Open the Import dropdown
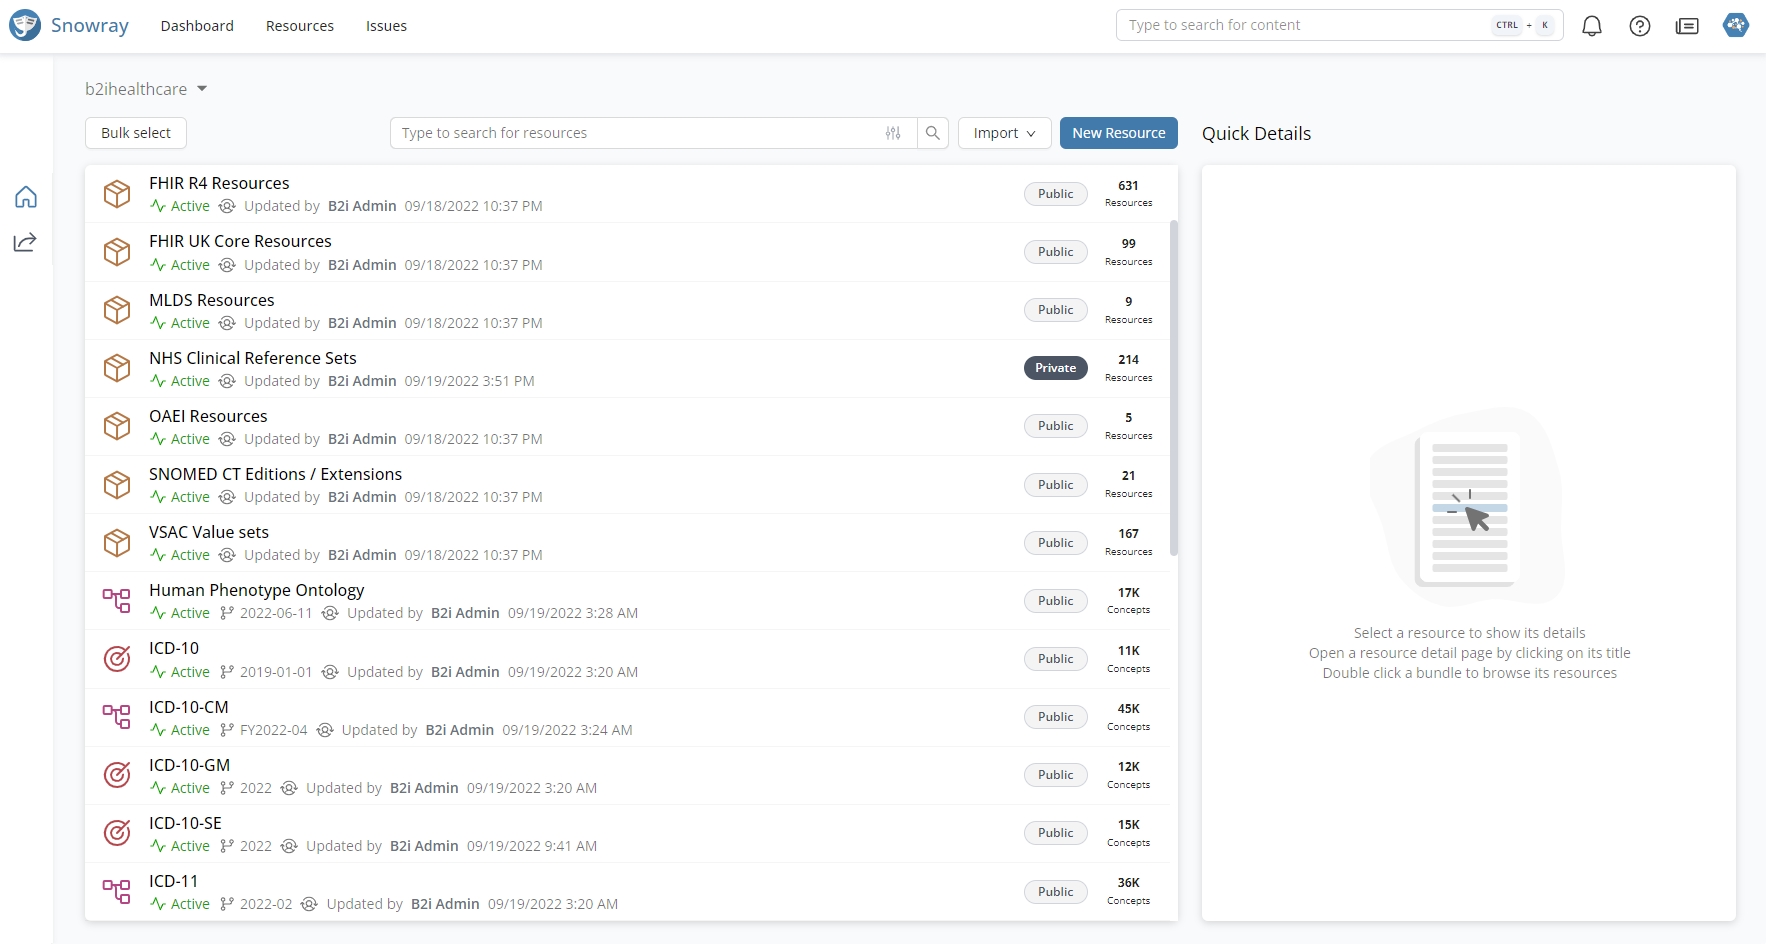Viewport: 1766px width, 944px height. (x=1004, y=133)
